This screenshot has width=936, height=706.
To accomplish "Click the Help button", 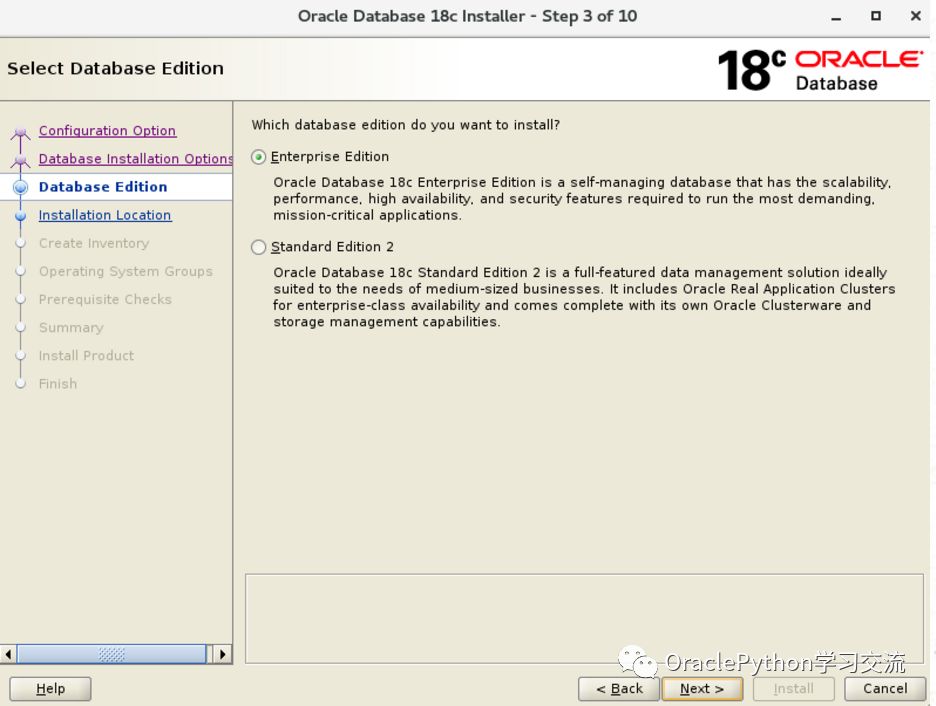I will [51, 689].
